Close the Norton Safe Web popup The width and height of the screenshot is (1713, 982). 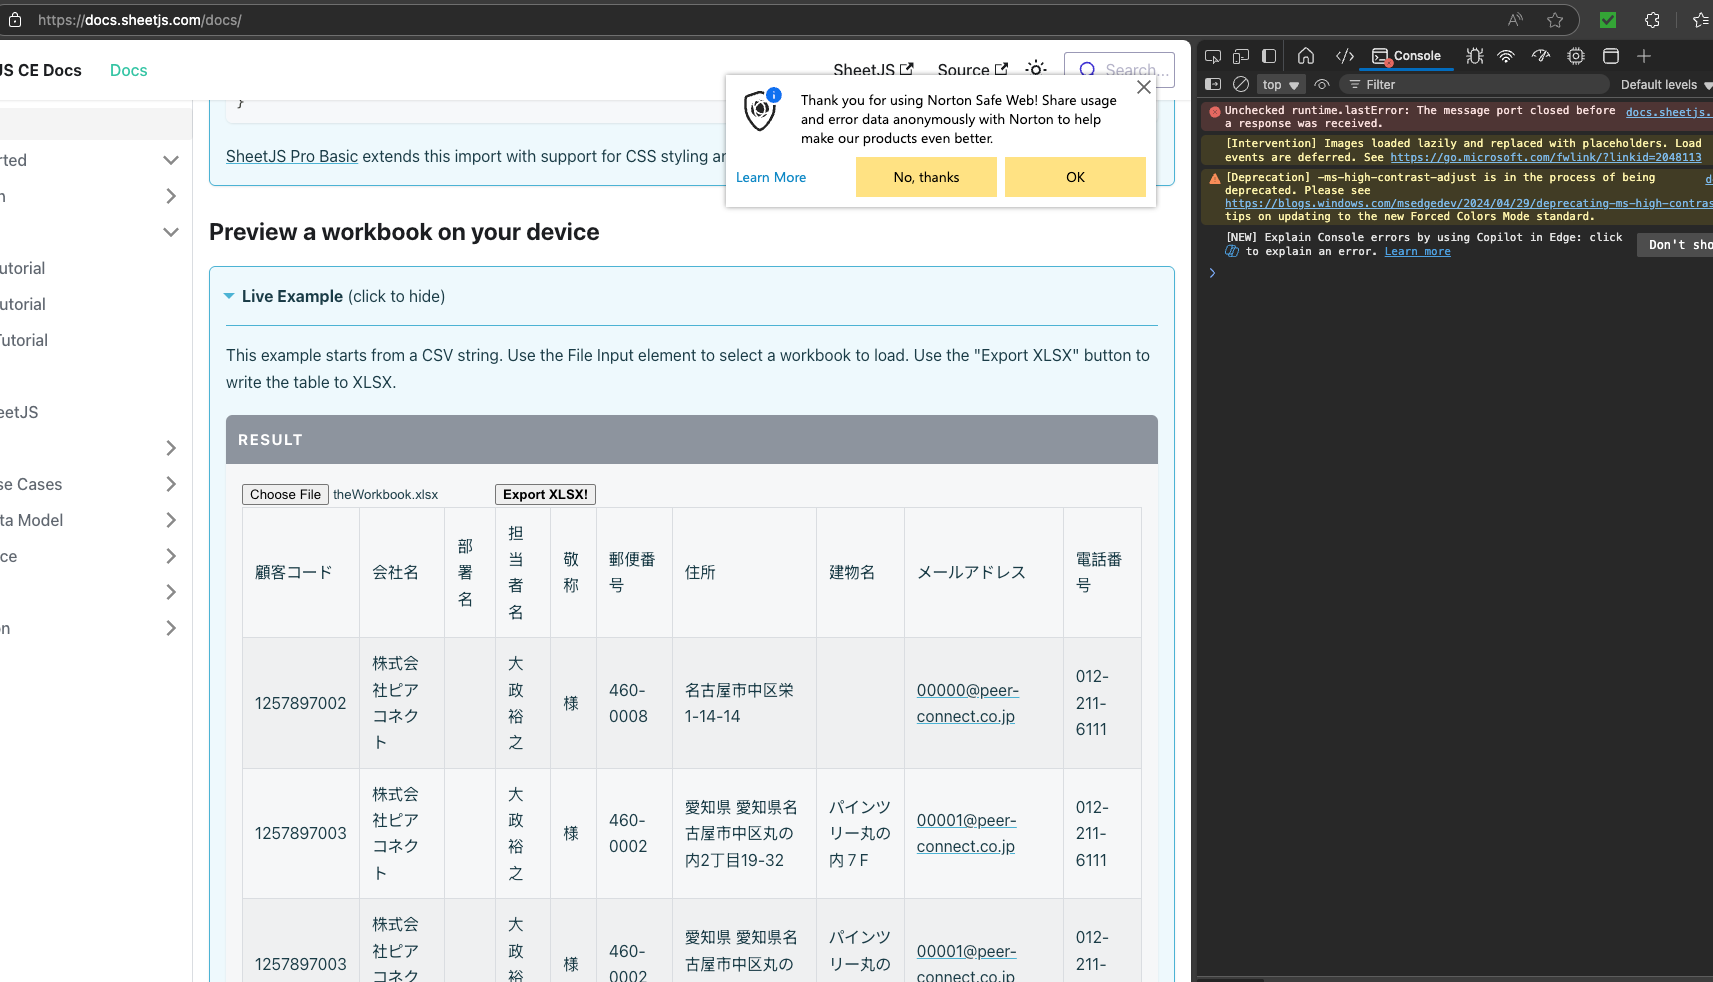click(x=1144, y=87)
